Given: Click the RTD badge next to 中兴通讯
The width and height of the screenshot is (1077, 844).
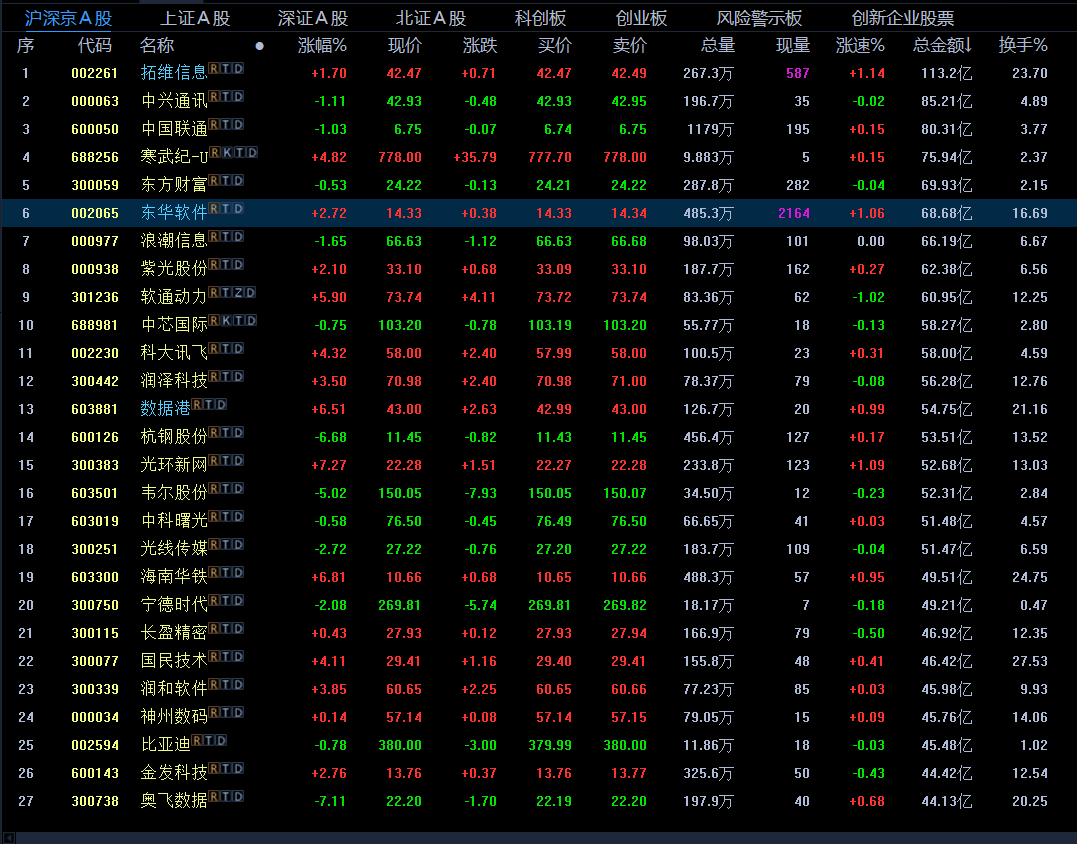Looking at the screenshot, I should click(227, 97).
